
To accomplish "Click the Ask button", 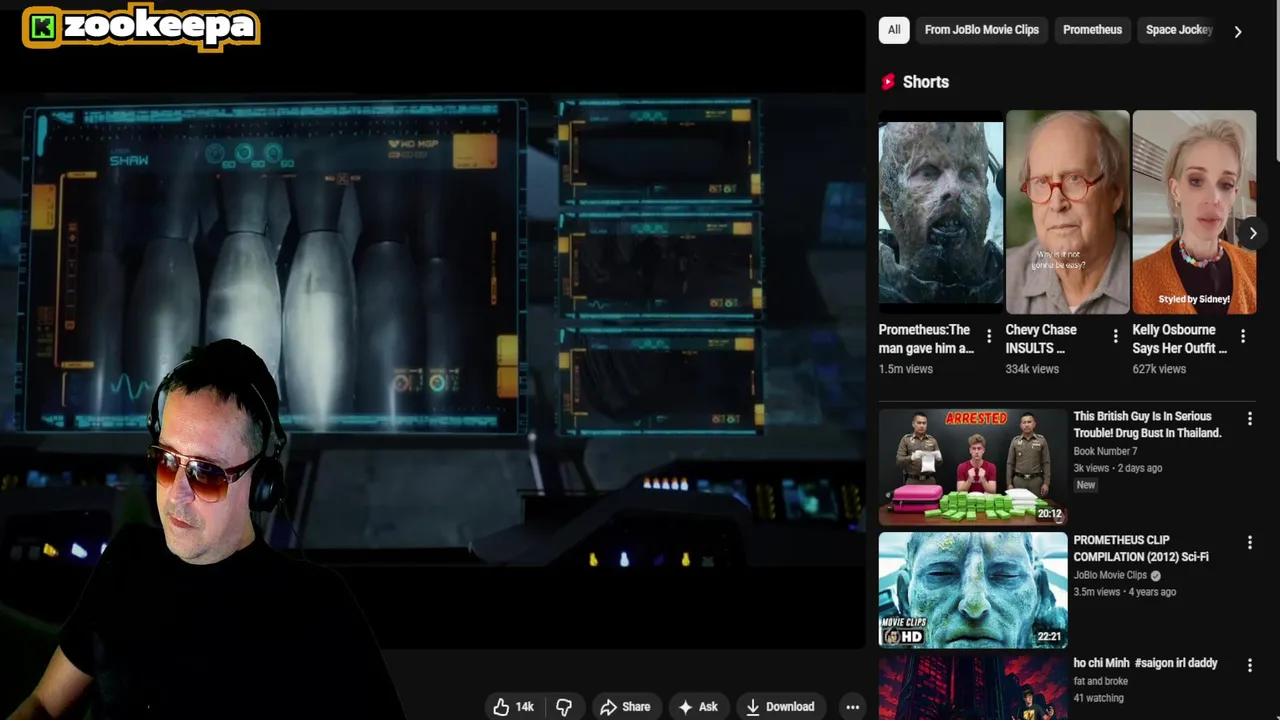I will [x=697, y=707].
